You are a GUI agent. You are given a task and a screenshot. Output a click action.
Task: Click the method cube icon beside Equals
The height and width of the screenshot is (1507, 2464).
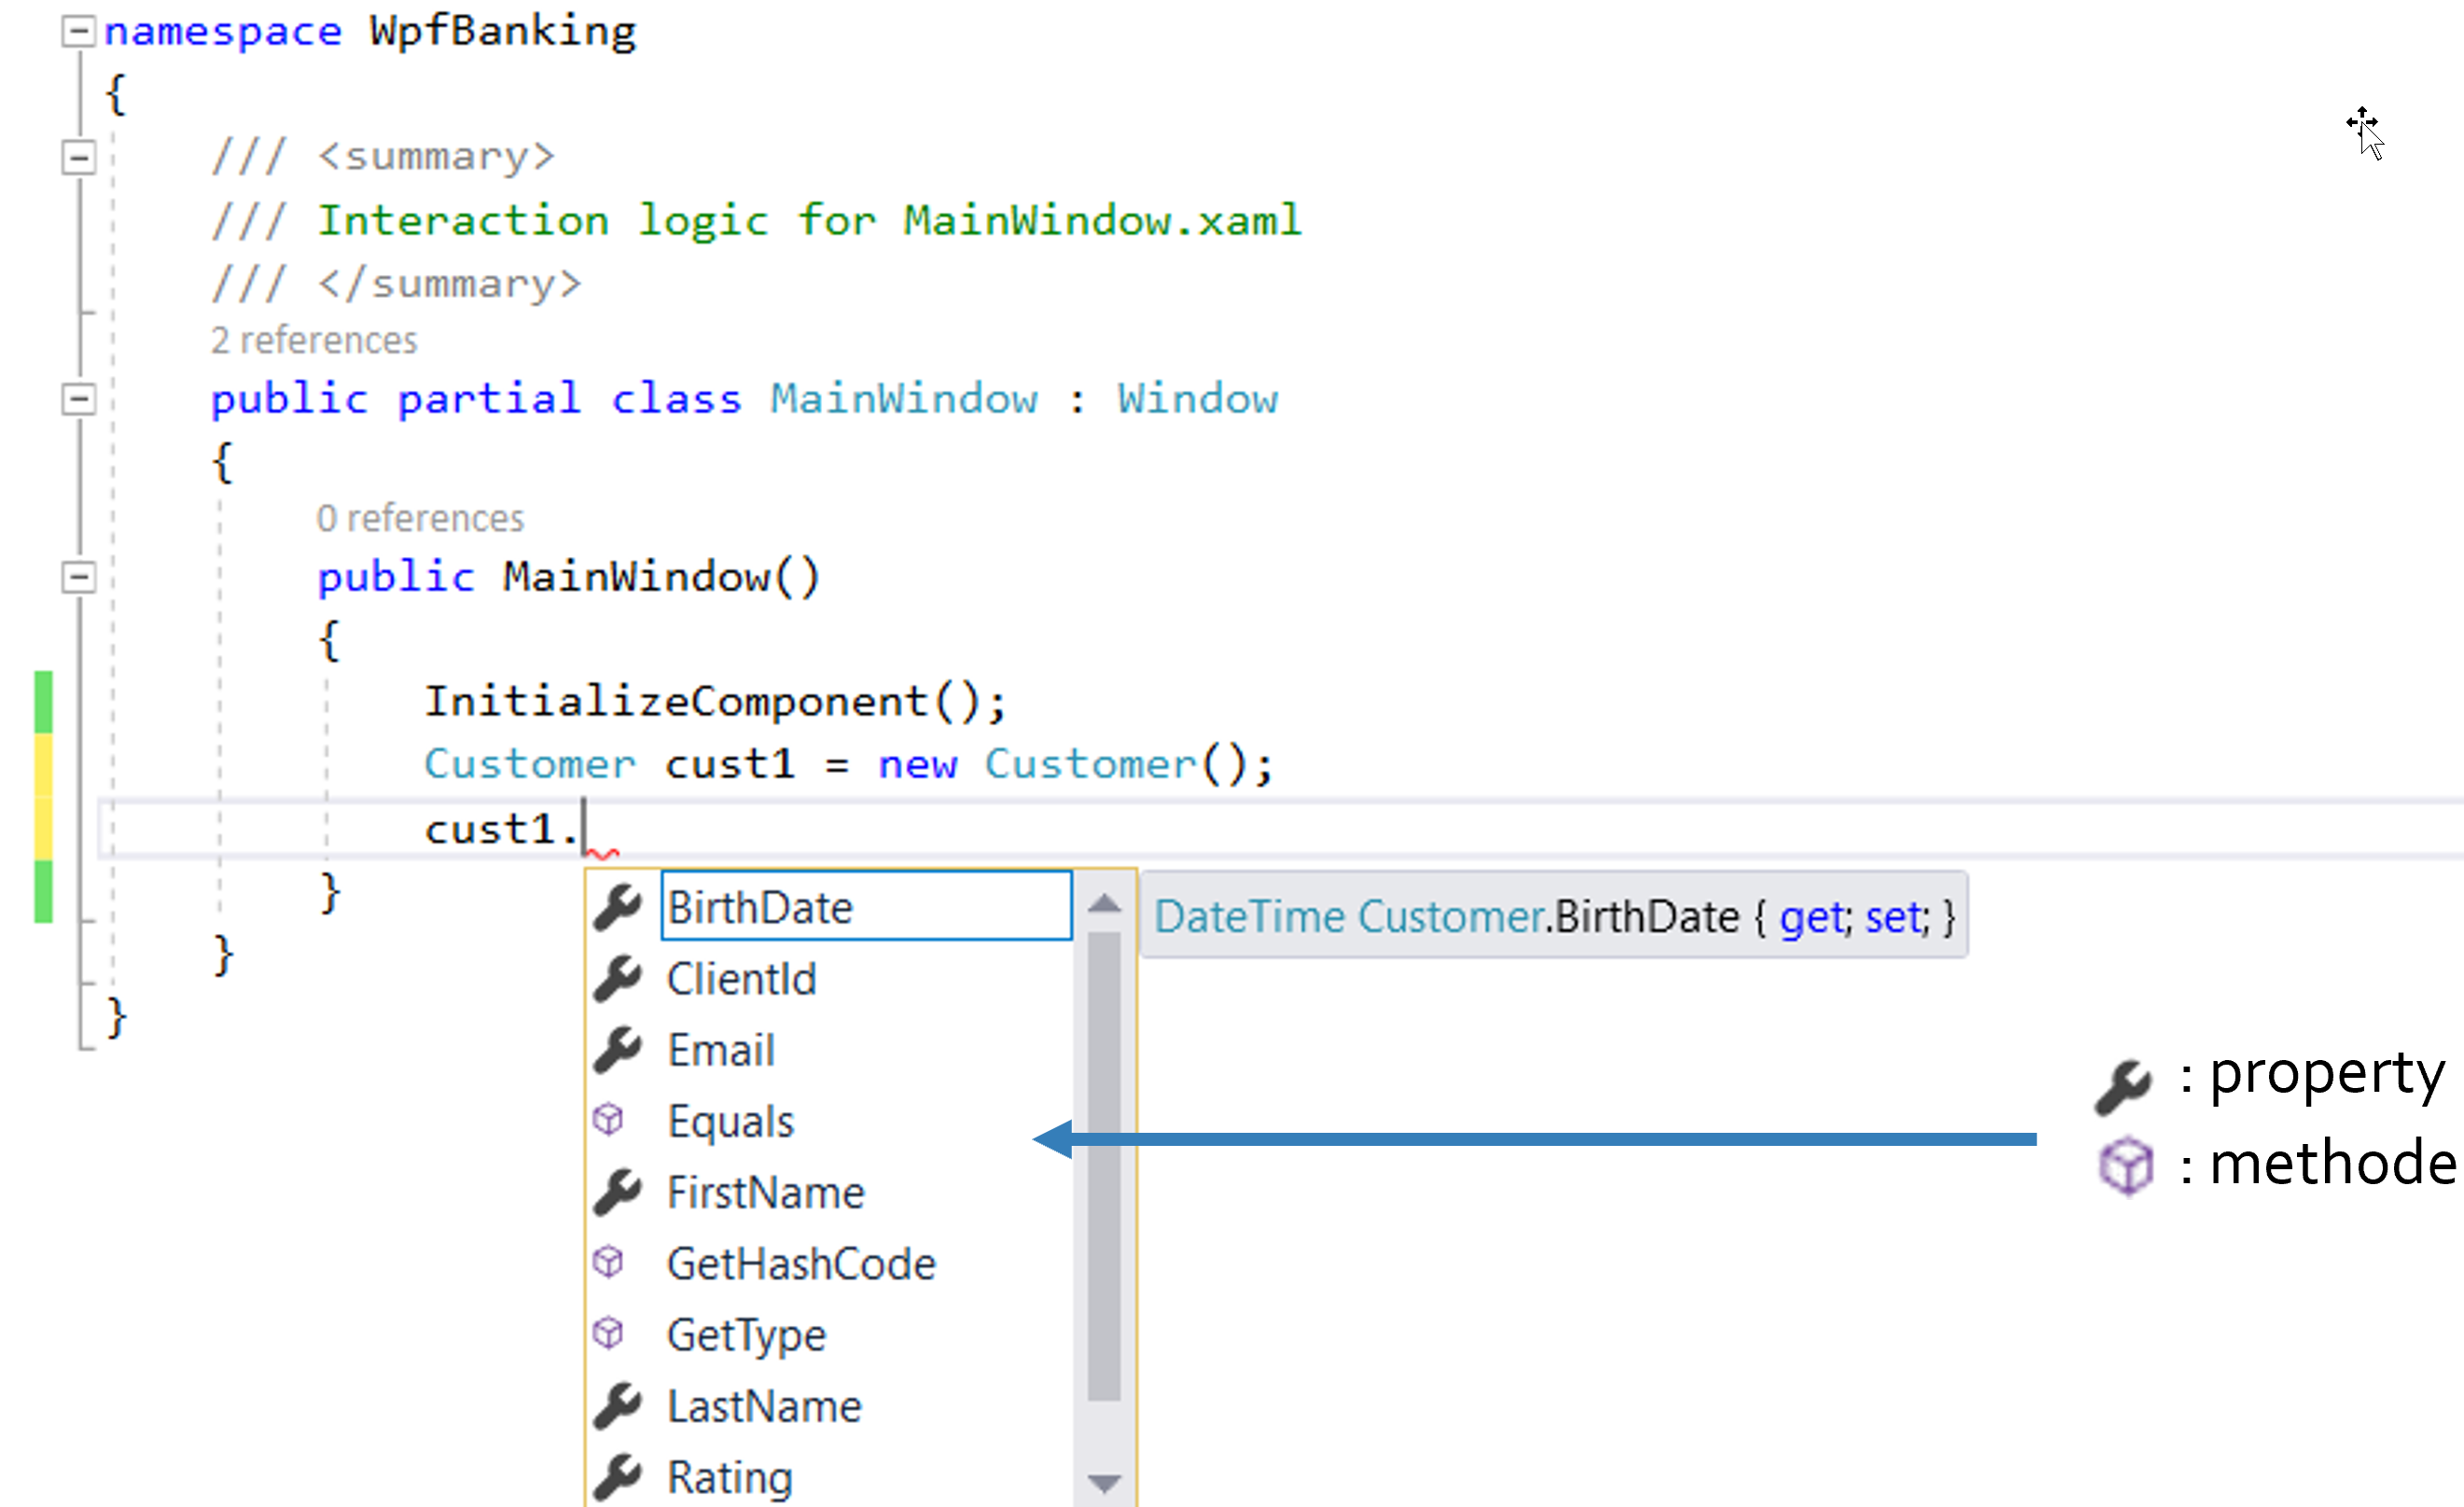608,1119
